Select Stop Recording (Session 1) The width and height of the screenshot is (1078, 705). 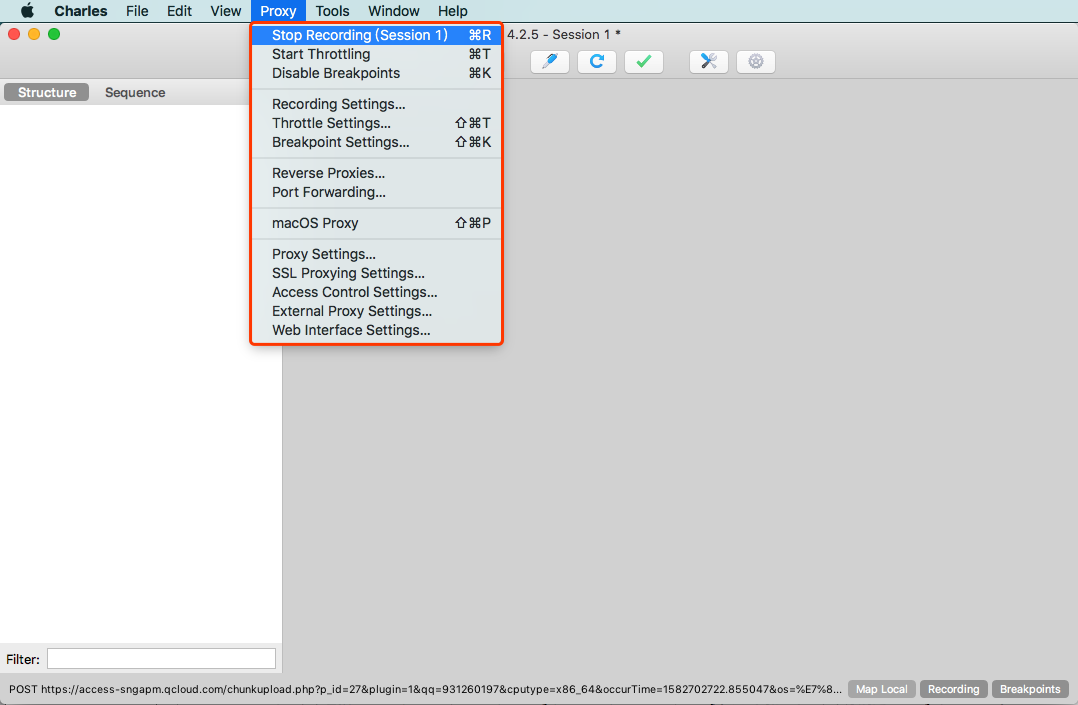[376, 35]
